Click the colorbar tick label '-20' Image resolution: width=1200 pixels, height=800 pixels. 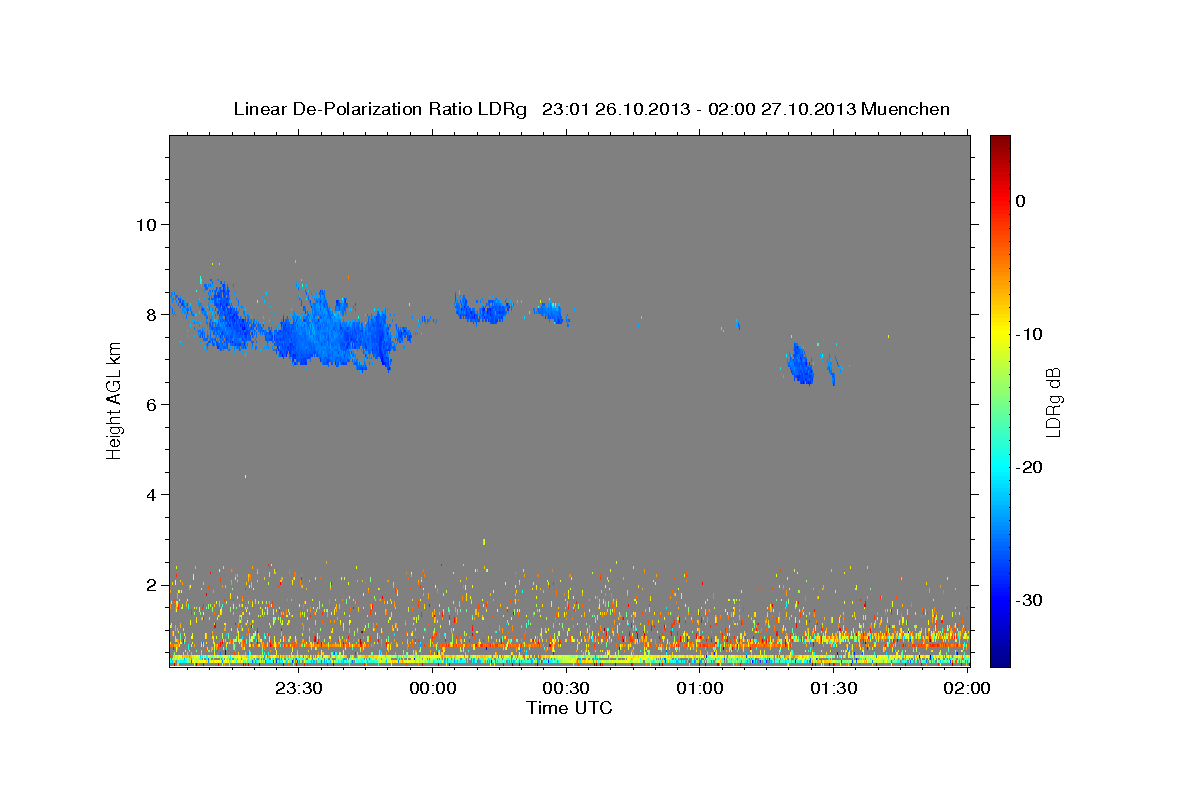[x=1030, y=467]
